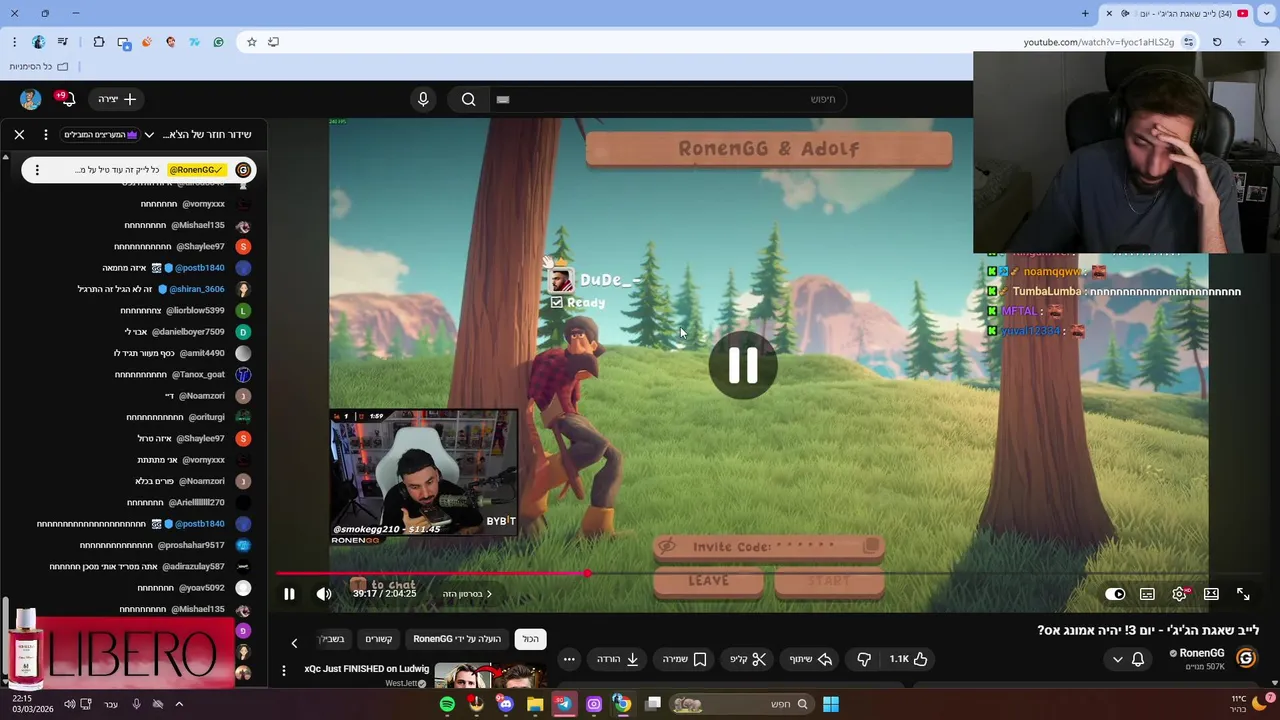Open the pinned message options menu

click(x=37, y=170)
